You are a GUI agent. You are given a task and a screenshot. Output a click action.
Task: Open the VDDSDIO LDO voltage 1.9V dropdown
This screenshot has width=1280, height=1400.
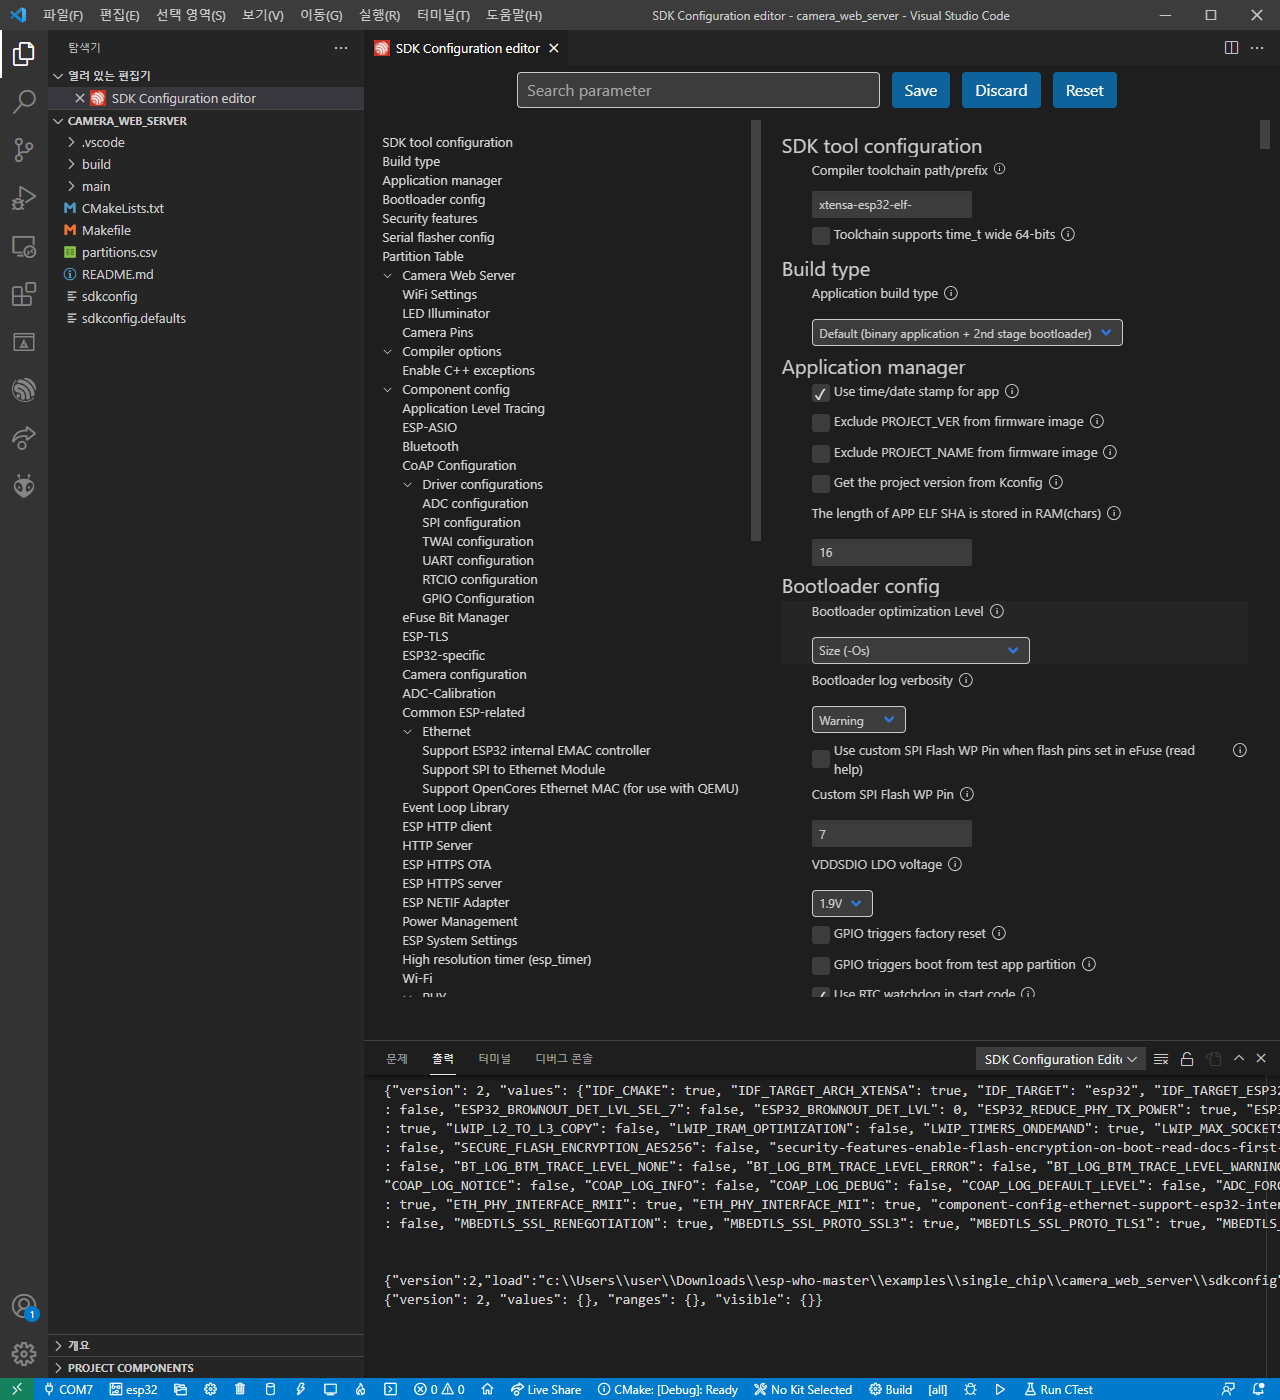(842, 903)
